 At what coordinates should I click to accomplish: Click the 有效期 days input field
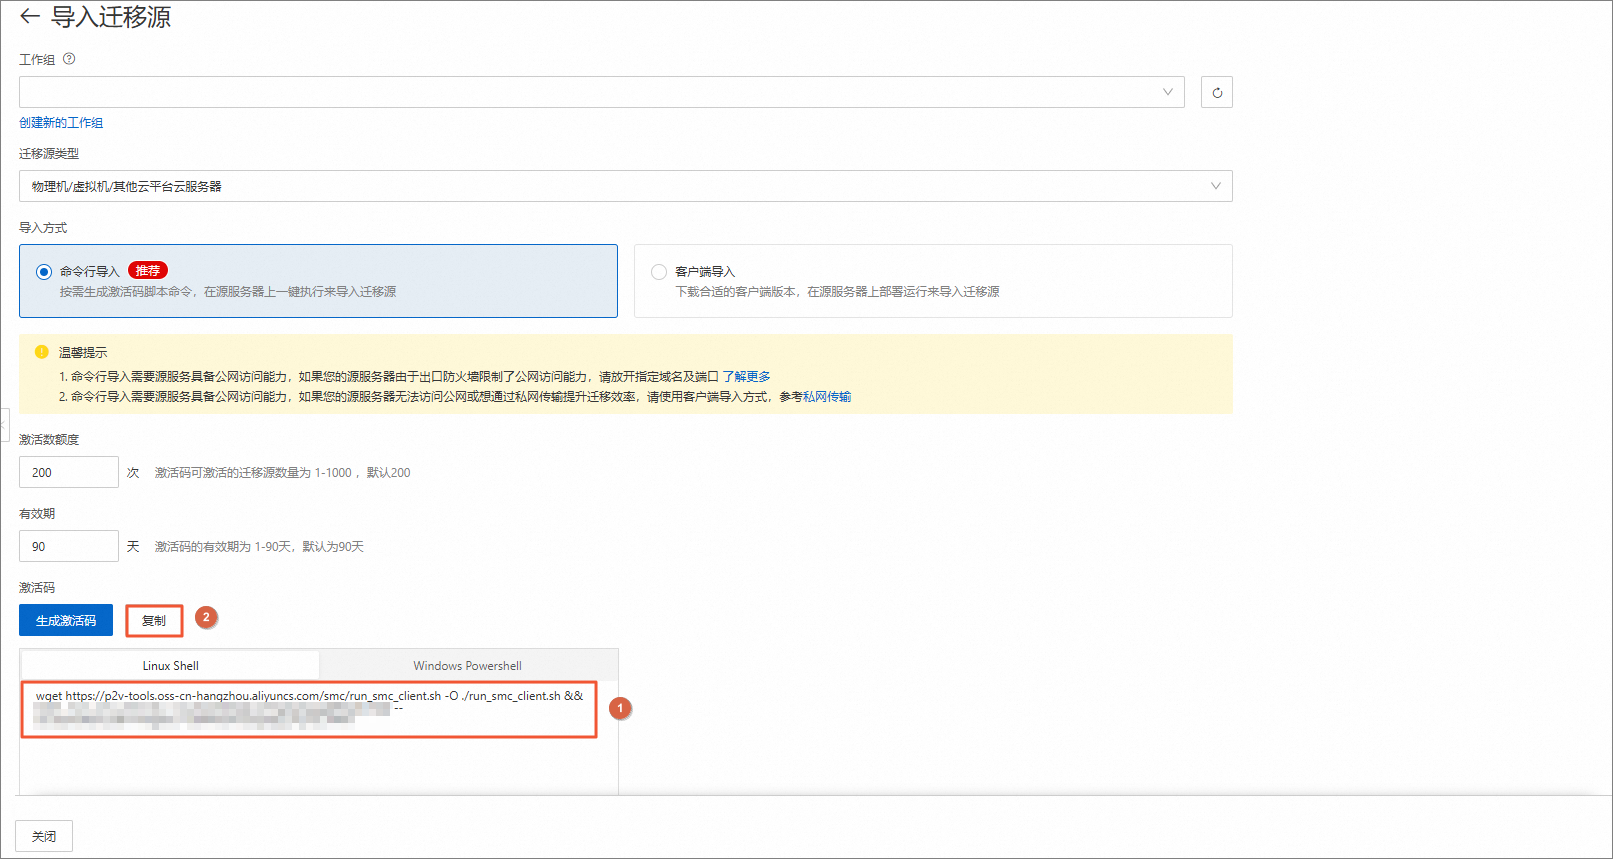click(69, 546)
